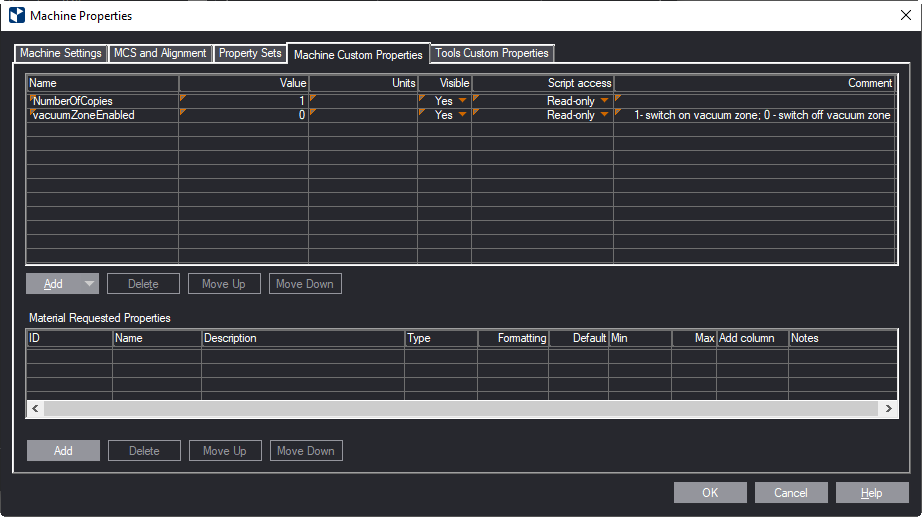
Task: Change Script access for vacuumZoneEnabled row
Action: coord(604,115)
